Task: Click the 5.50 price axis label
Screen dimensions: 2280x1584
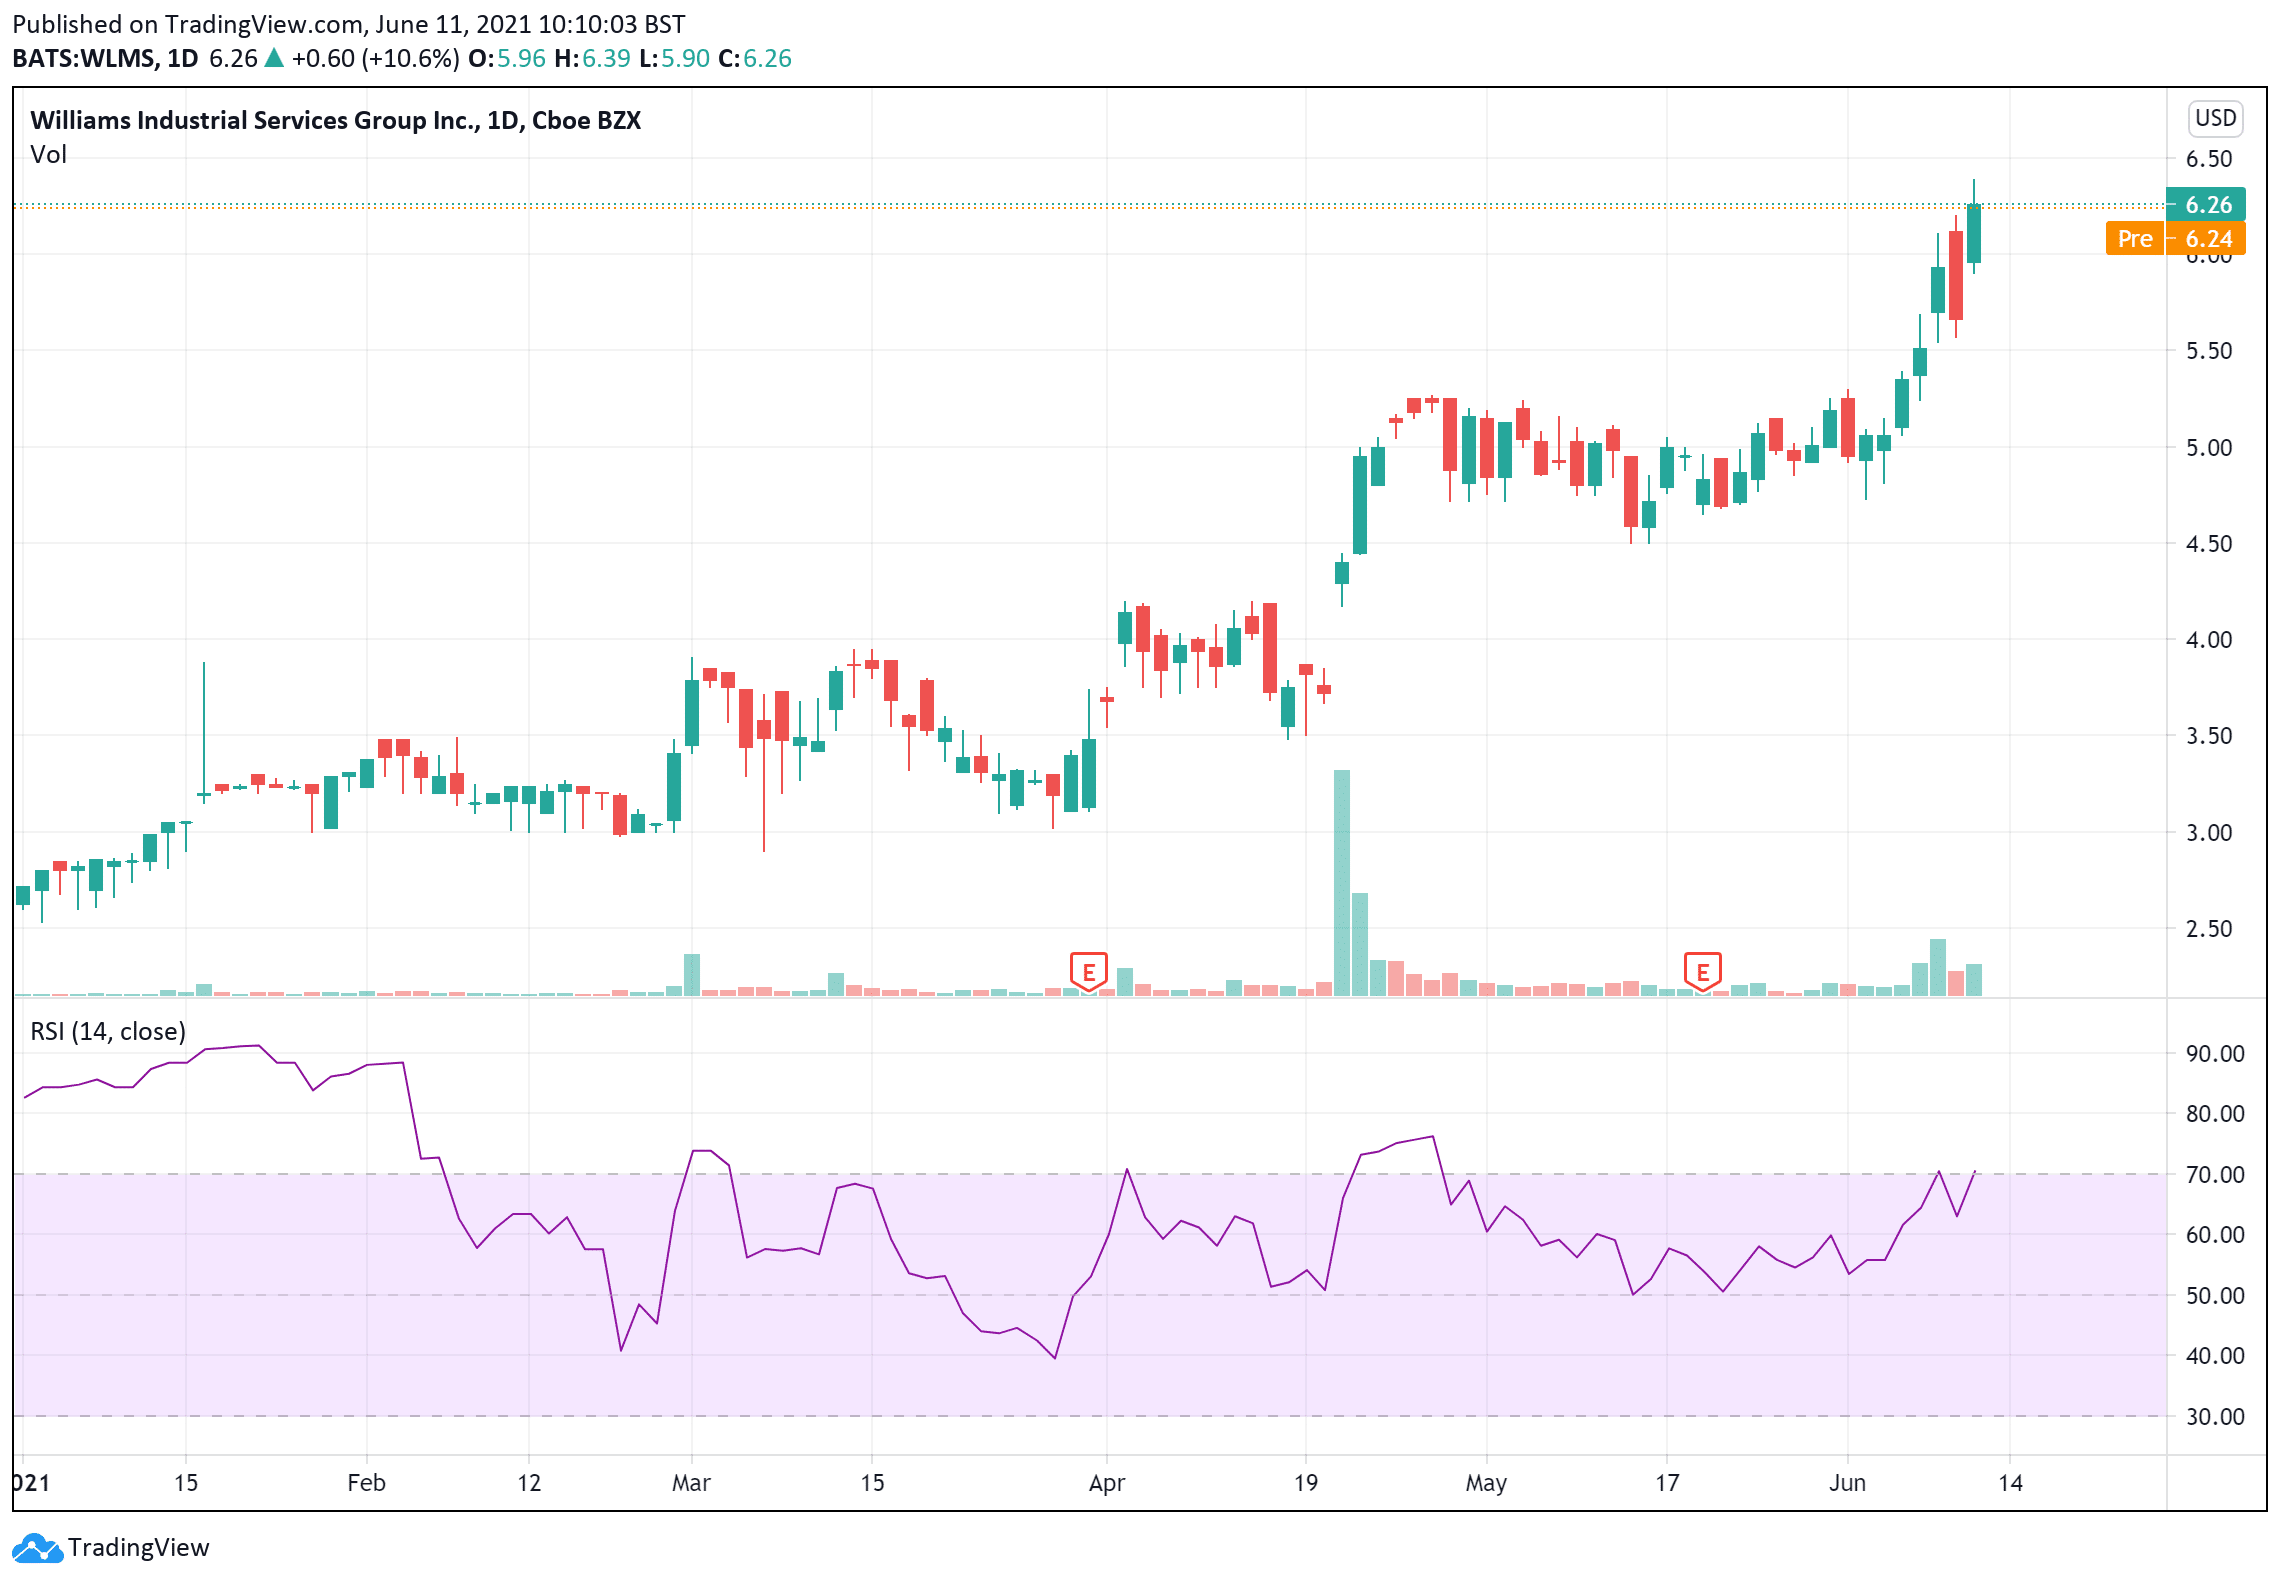Action: (2208, 351)
